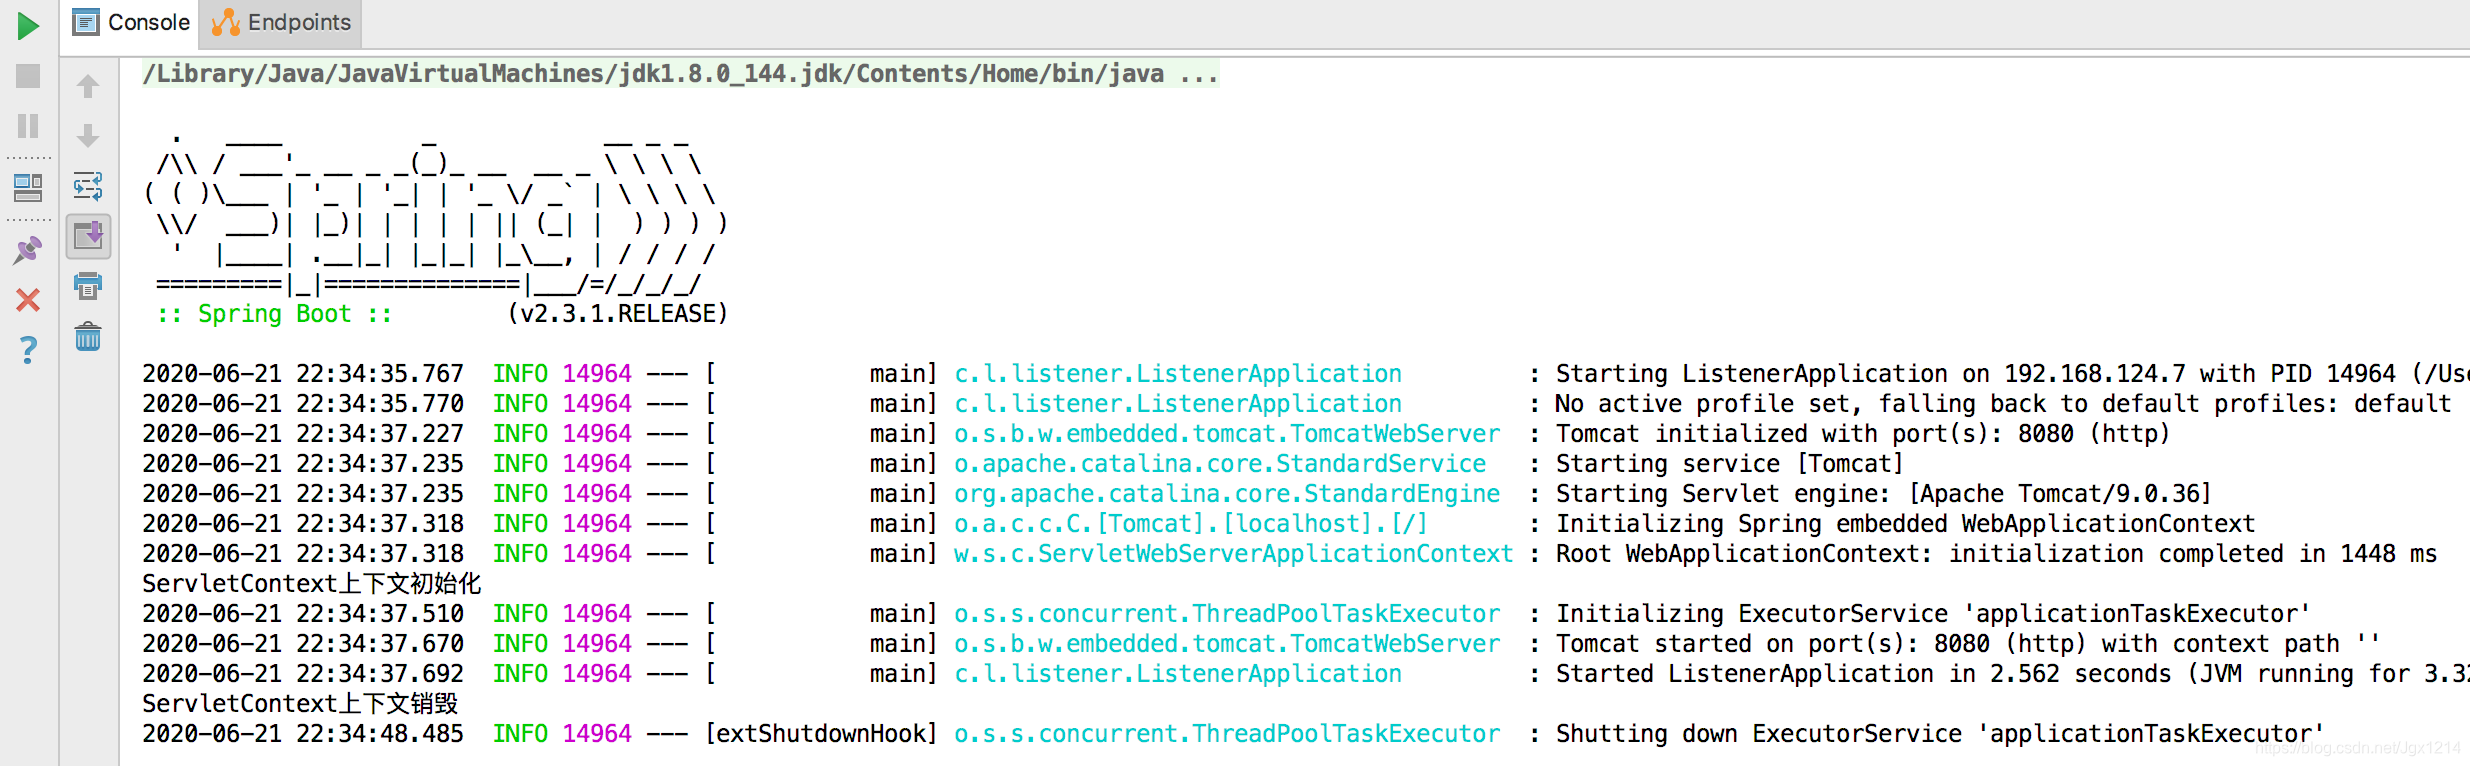Image resolution: width=2470 pixels, height=766 pixels.
Task: Click the Pin tab pushpin icon
Action: tap(28, 249)
